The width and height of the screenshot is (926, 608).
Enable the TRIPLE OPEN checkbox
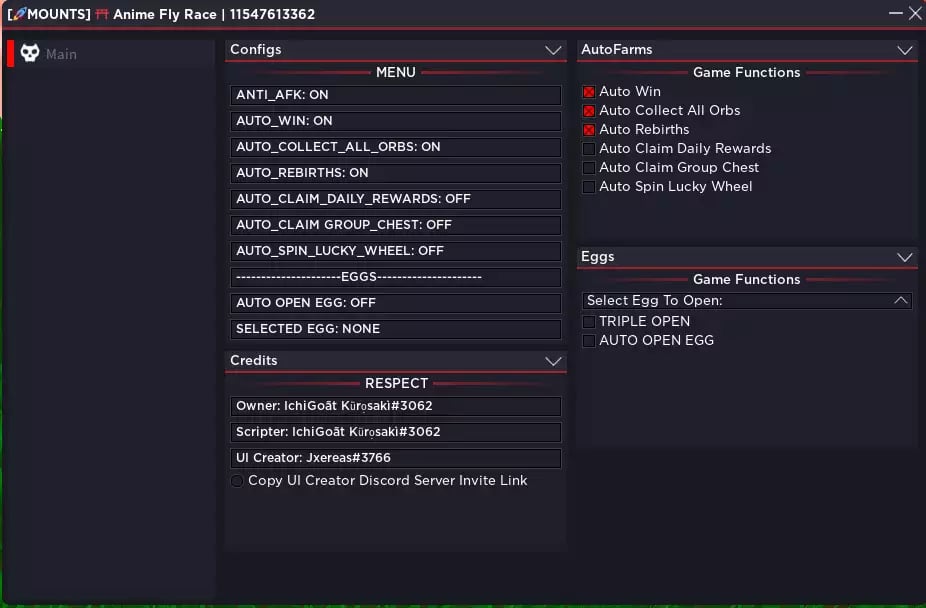point(589,322)
